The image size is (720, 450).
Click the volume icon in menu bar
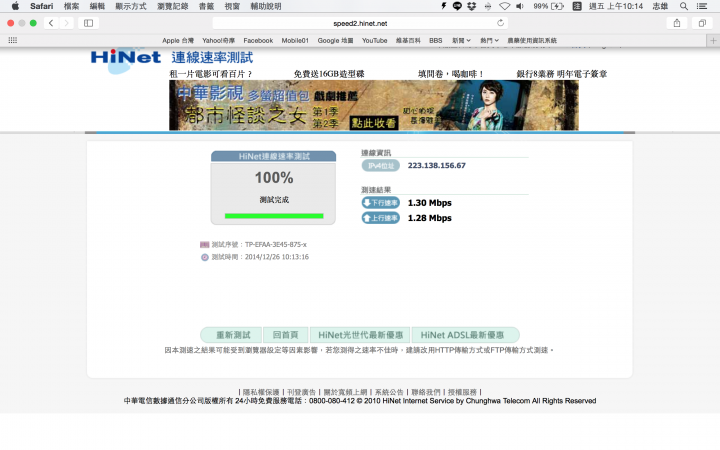point(520,6)
